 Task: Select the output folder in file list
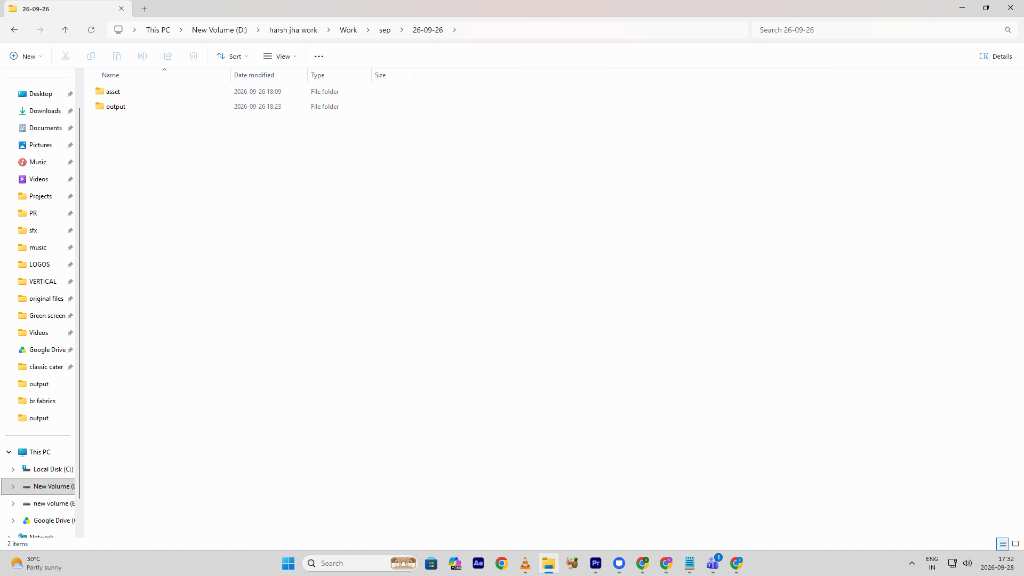tap(116, 106)
